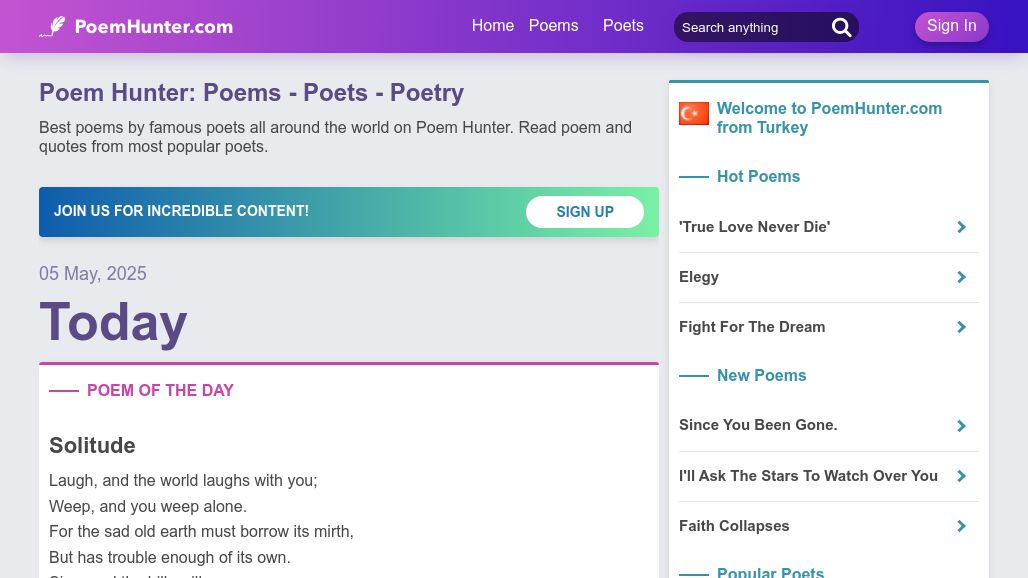The width and height of the screenshot is (1028, 578).
Task: Open the PoemHunter.com site title link
Action: tap(153, 27)
